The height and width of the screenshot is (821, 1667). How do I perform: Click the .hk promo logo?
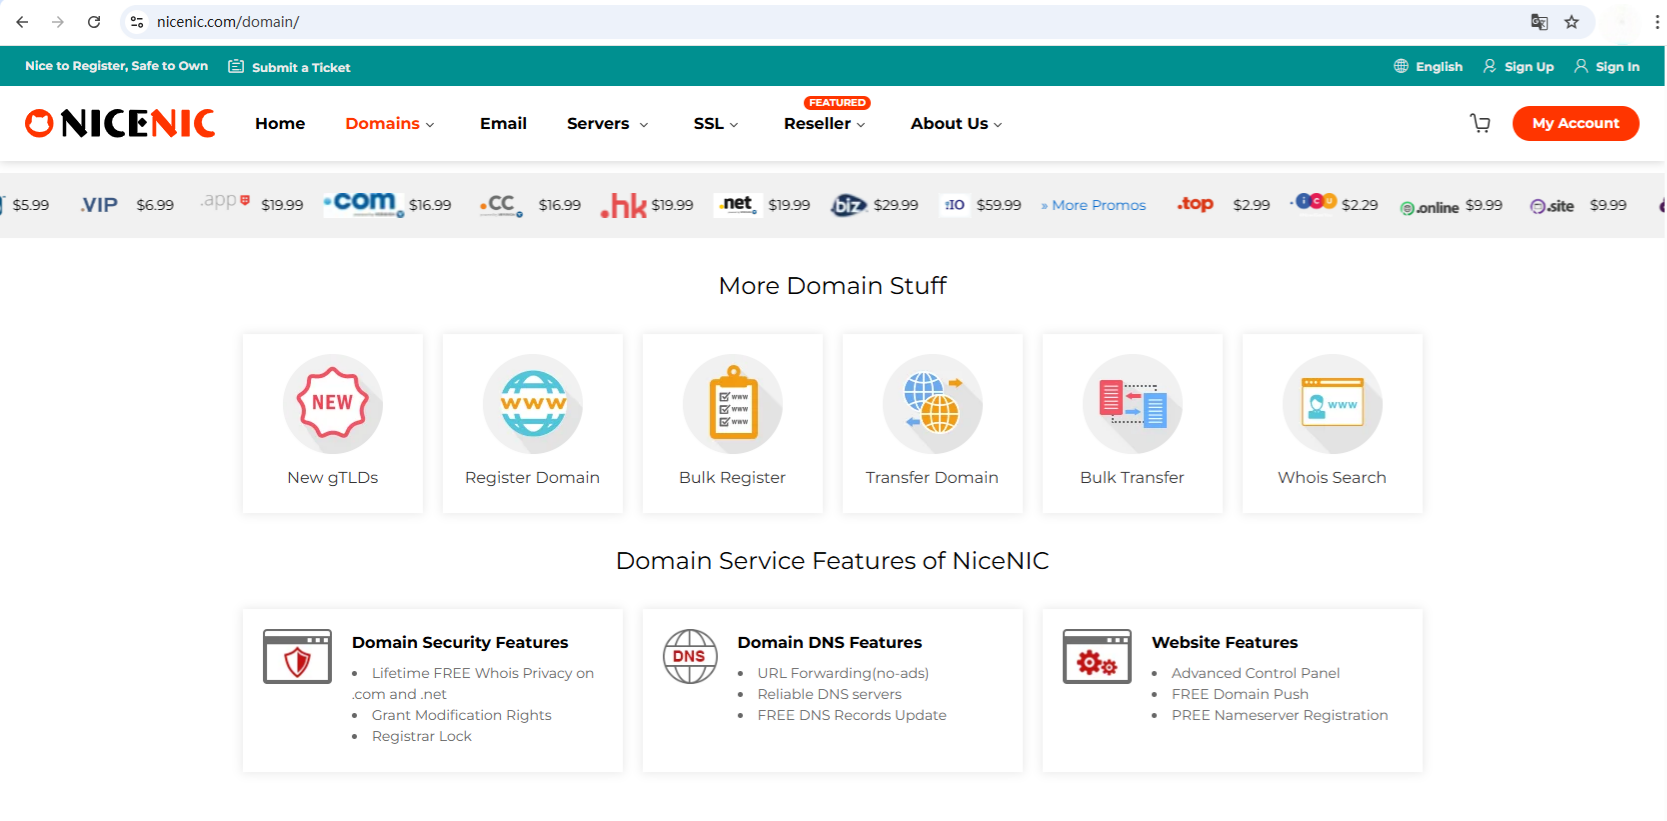(623, 205)
